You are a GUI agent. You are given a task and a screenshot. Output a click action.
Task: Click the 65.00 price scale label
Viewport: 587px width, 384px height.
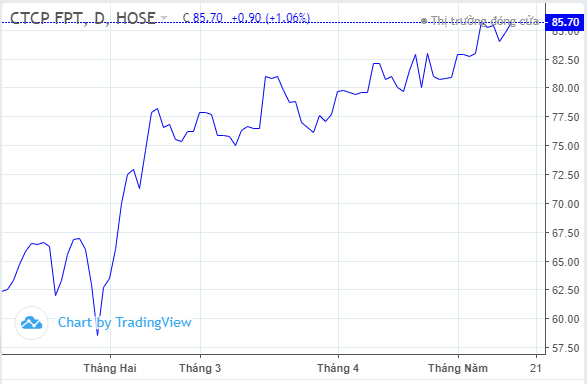566,262
